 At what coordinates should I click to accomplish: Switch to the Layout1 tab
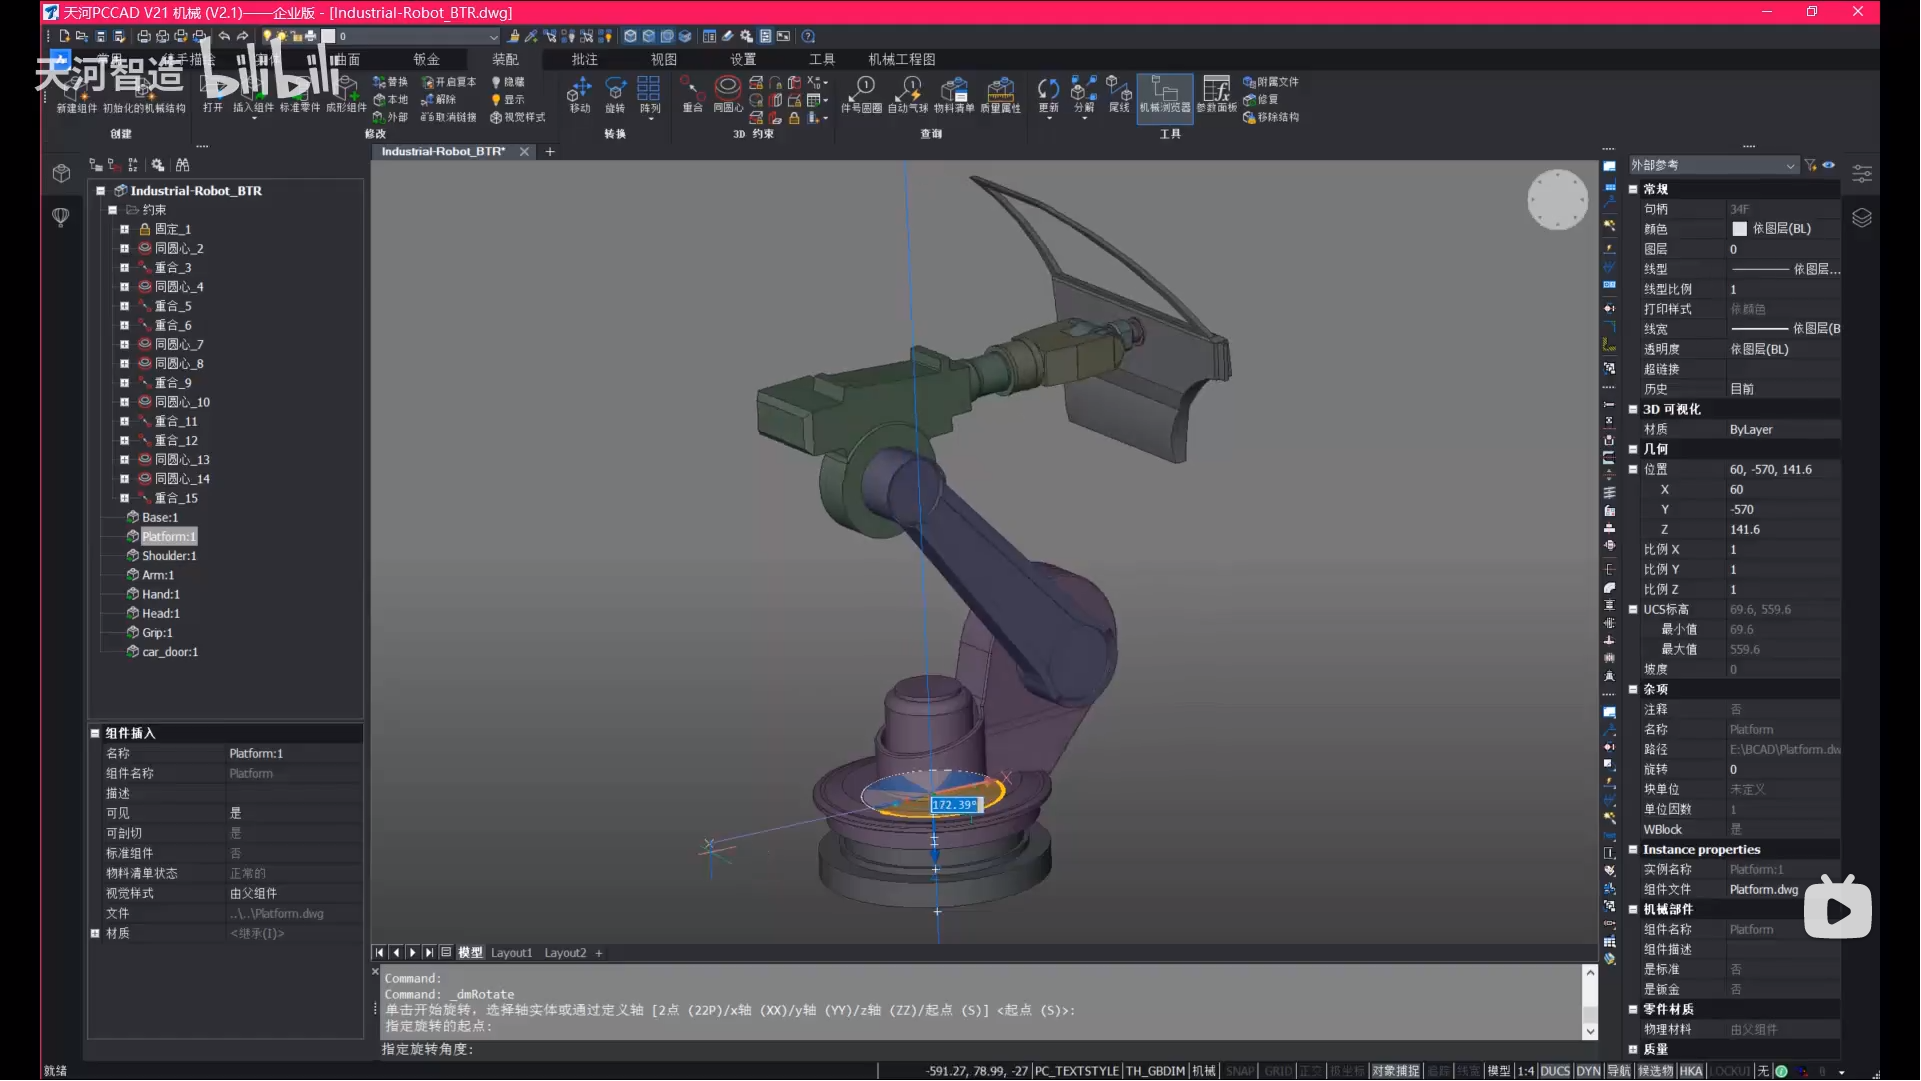[x=511, y=953]
